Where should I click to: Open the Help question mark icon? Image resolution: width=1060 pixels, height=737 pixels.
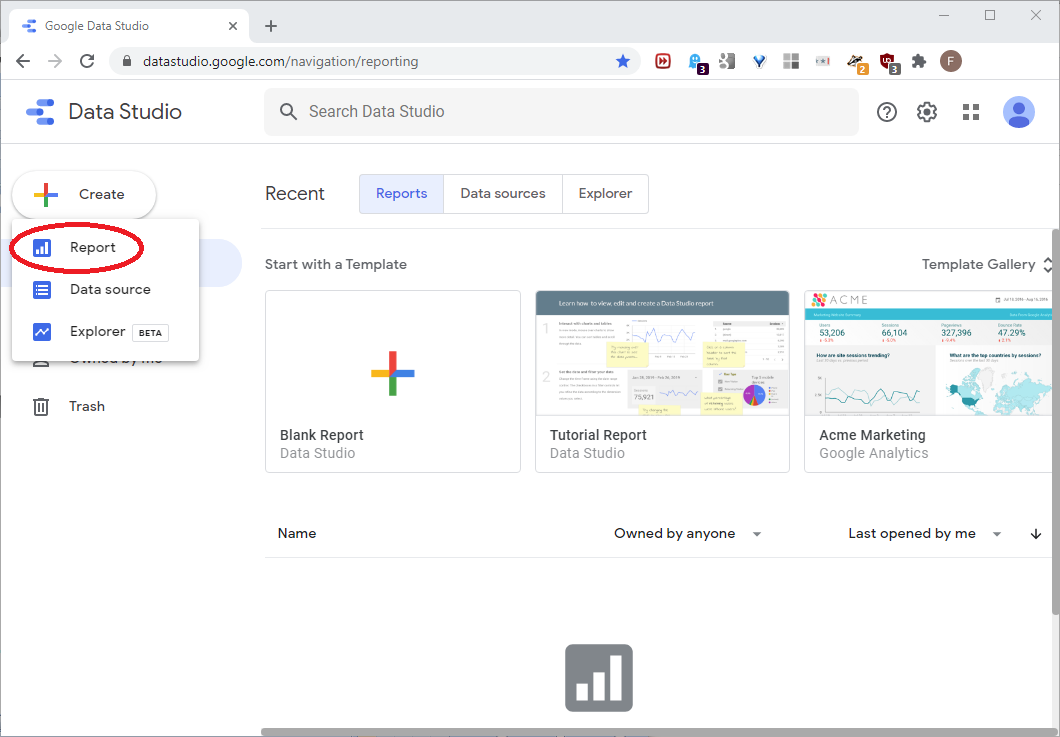pos(886,112)
